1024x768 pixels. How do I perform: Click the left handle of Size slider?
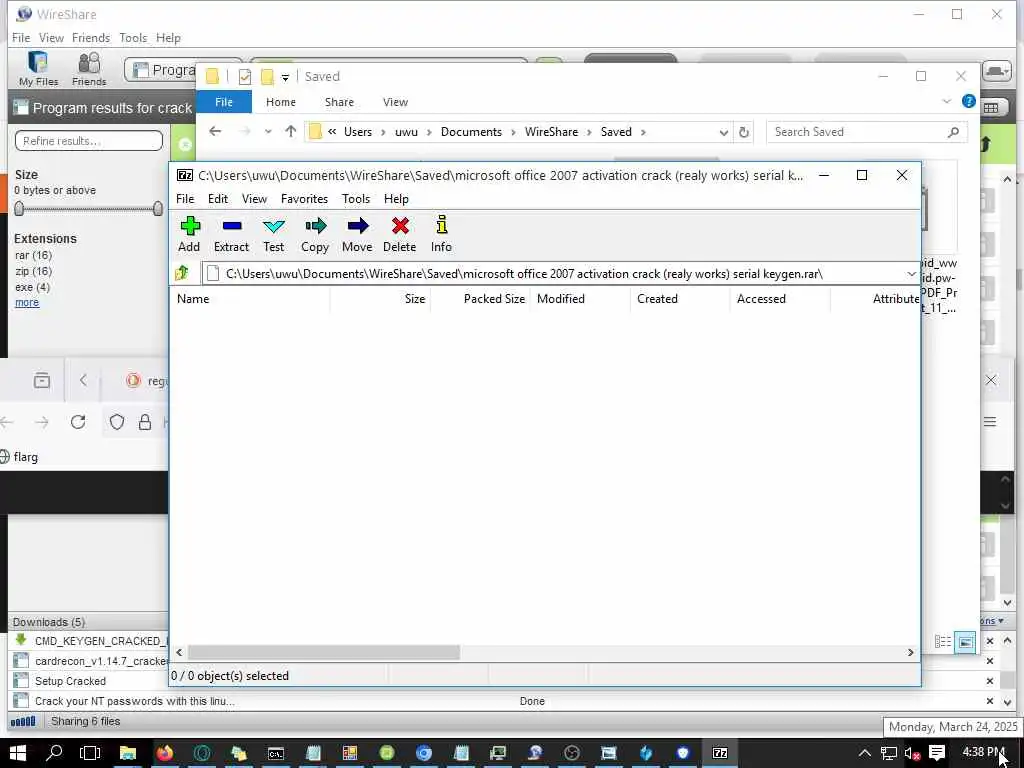[x=19, y=208]
